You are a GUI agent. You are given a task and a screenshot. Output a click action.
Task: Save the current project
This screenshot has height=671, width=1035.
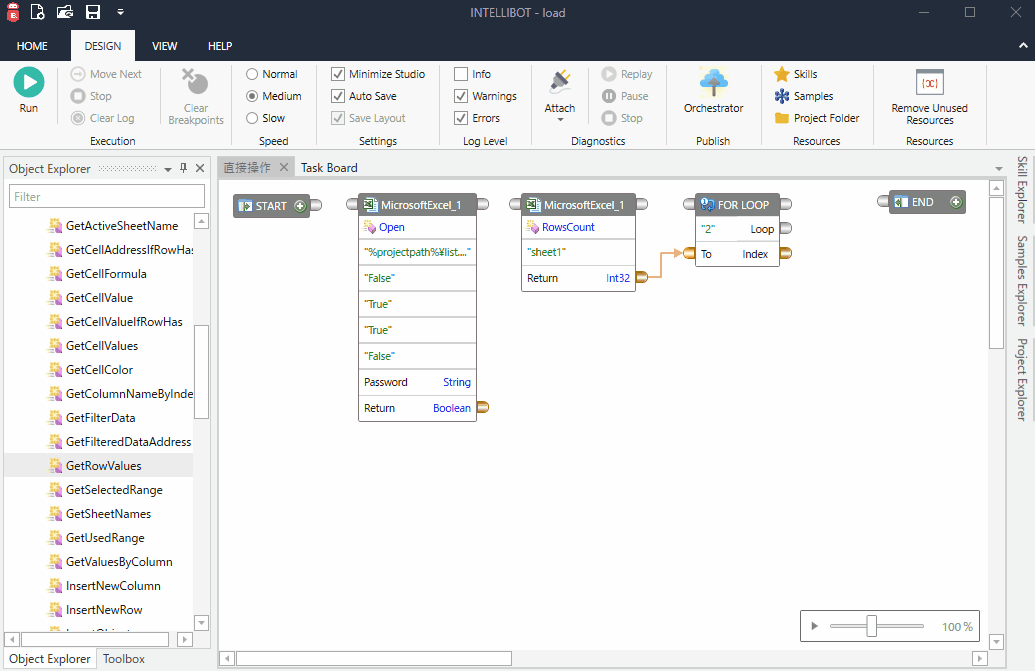click(x=93, y=12)
